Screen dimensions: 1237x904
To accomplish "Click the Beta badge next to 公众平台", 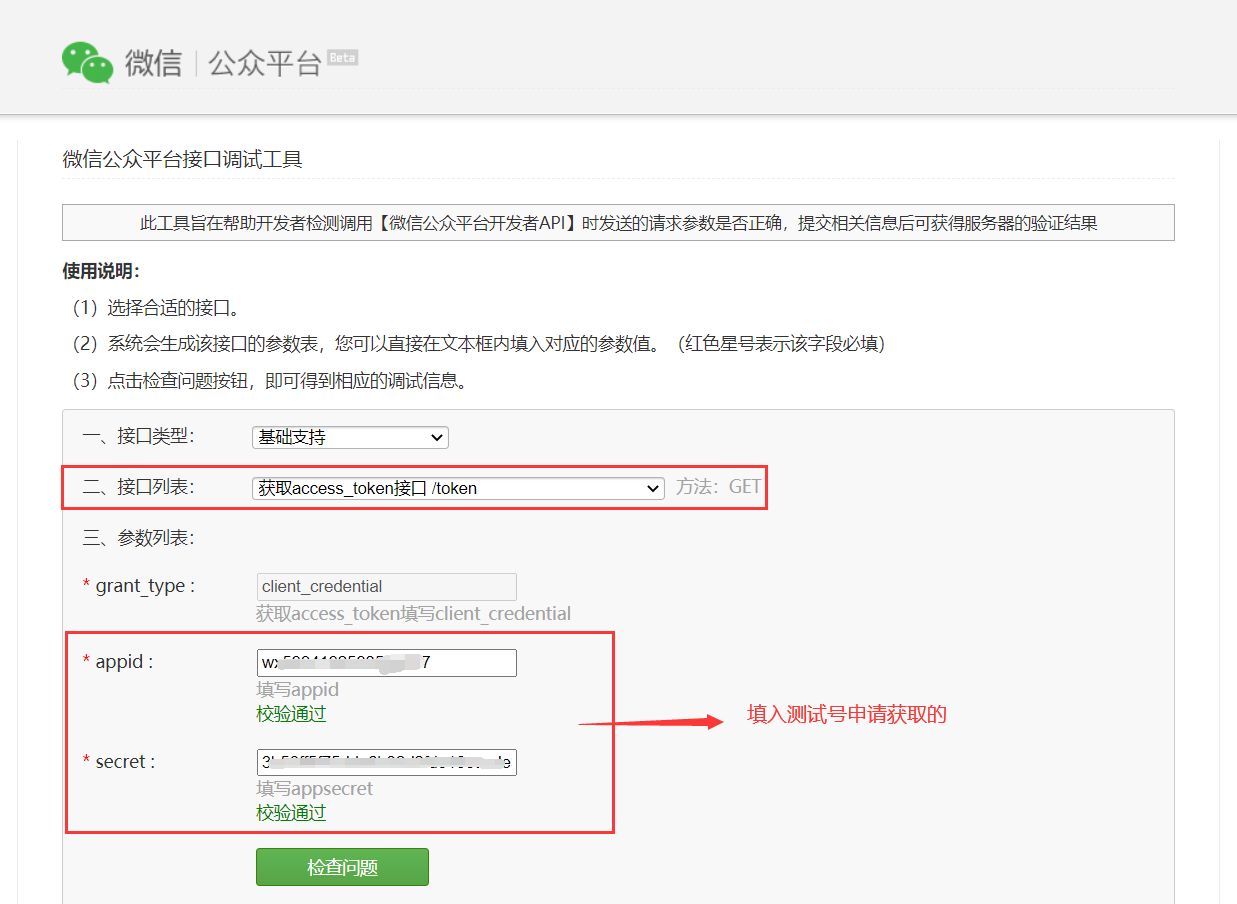I will 341,57.
